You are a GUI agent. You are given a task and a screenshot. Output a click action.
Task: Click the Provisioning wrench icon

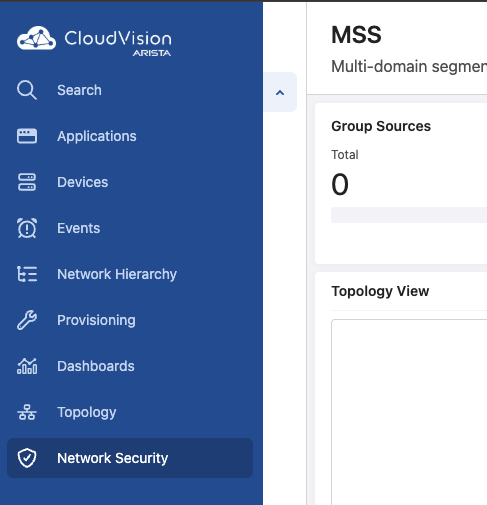pos(27,320)
